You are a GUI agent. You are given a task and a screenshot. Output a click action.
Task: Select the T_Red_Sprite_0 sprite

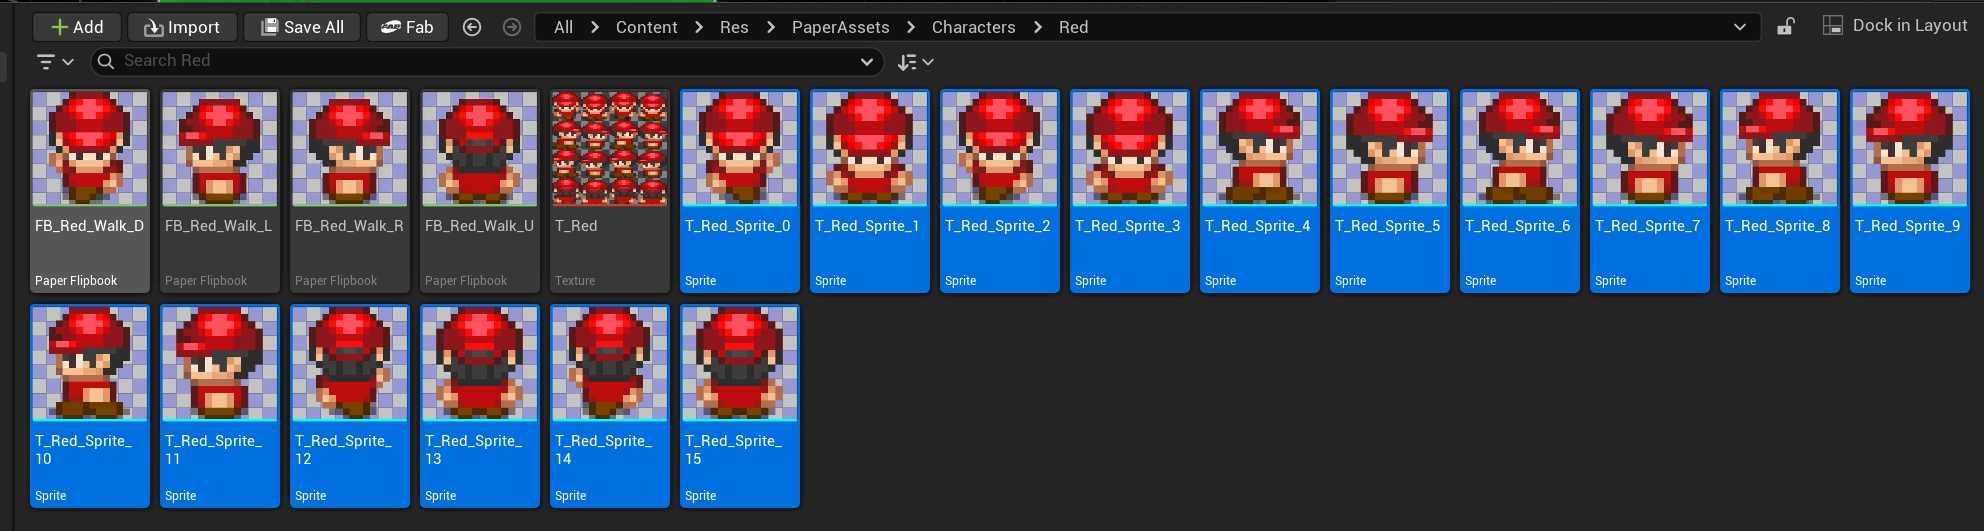(740, 190)
